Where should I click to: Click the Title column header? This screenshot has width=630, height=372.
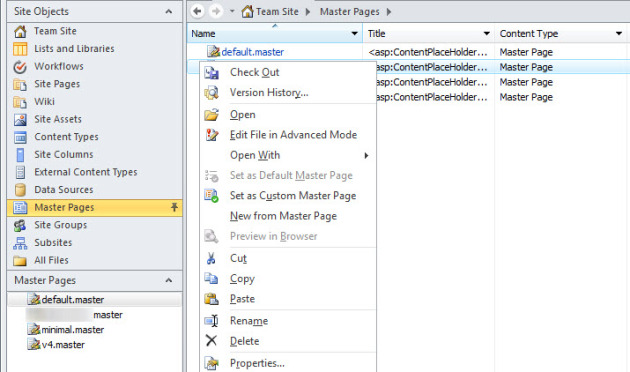(428, 34)
